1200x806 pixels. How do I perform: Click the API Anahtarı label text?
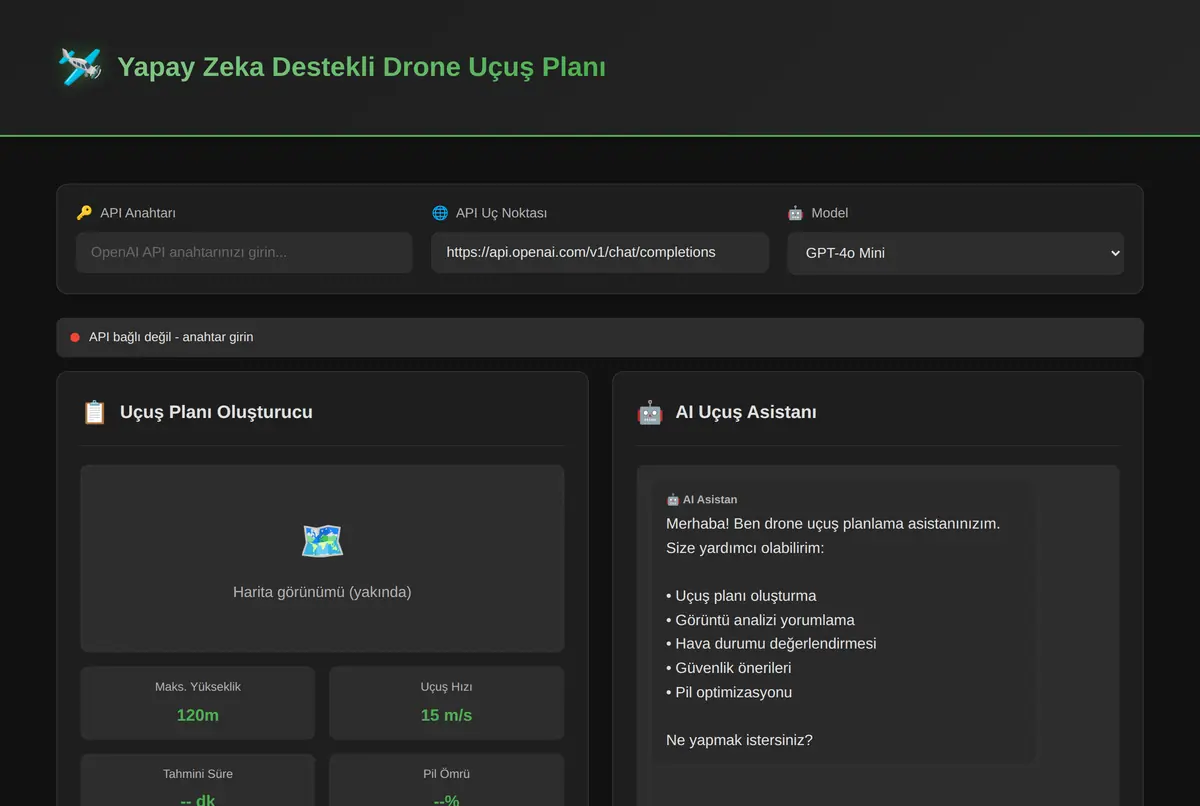click(x=138, y=213)
